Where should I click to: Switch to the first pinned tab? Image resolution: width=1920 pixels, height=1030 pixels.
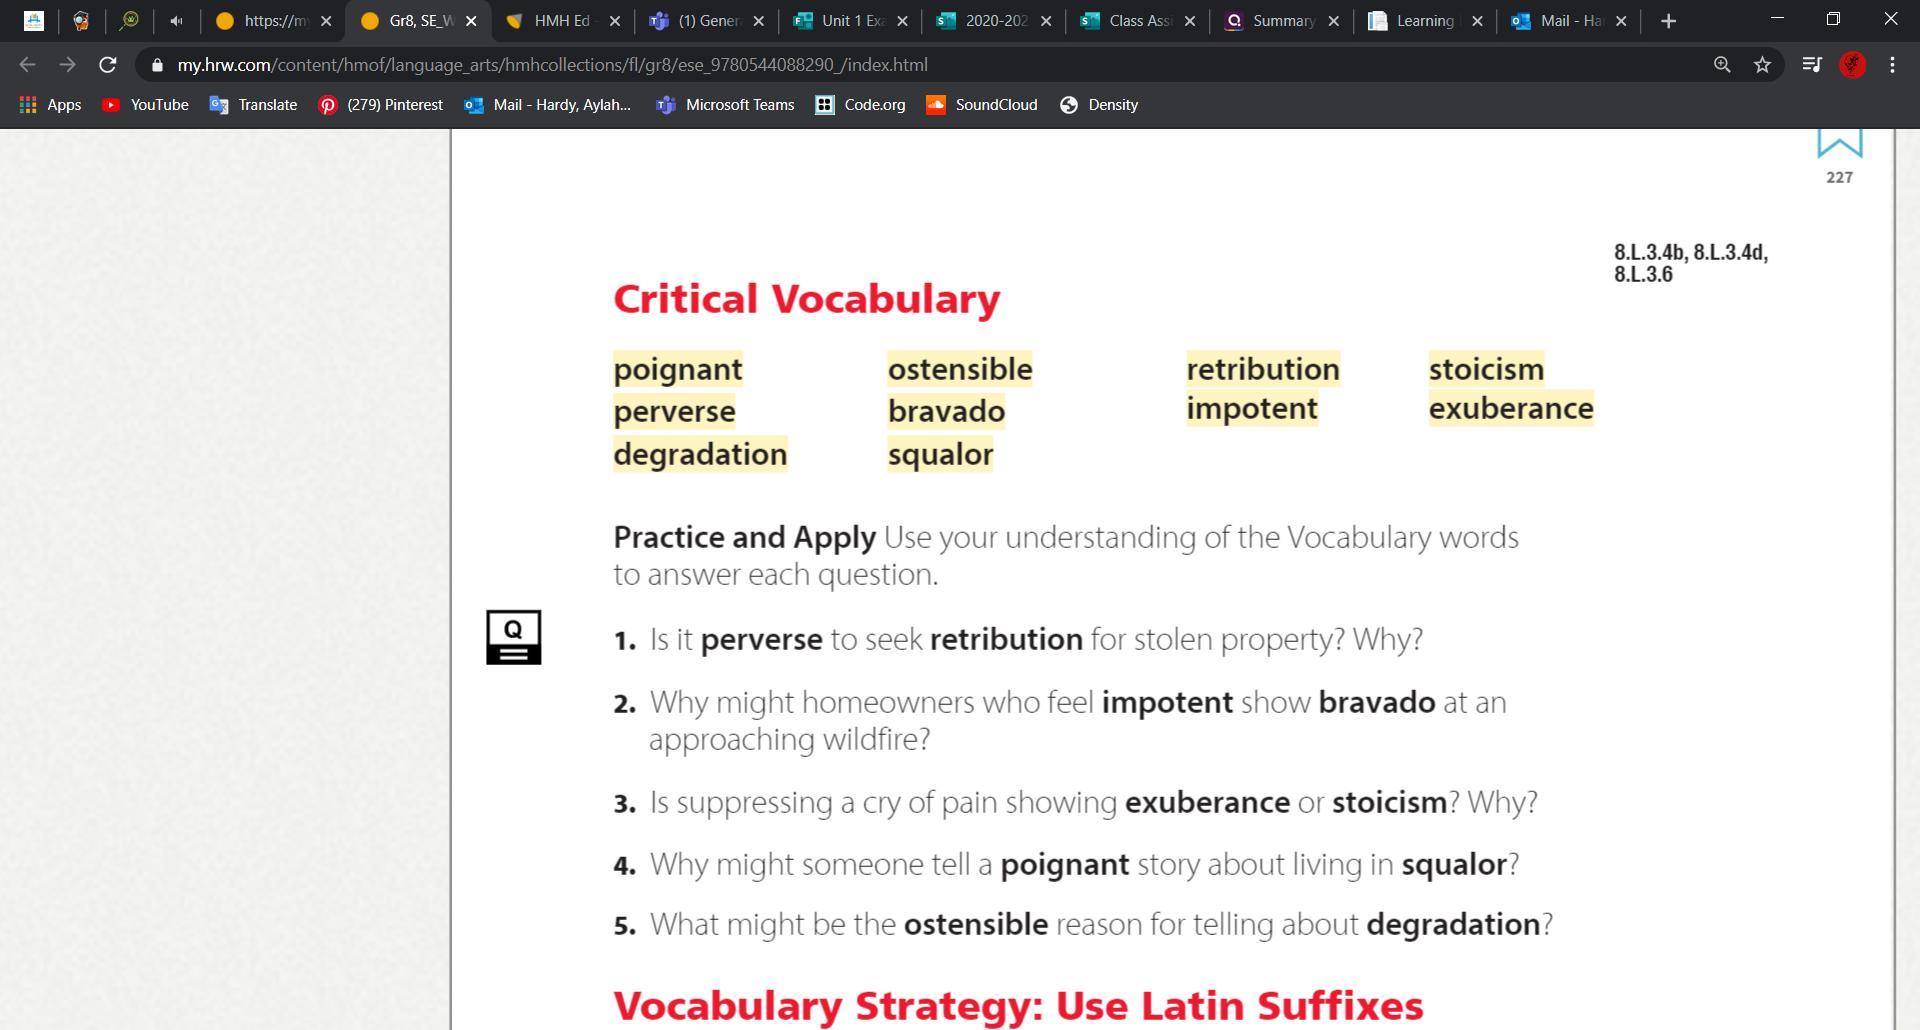[x=34, y=21]
